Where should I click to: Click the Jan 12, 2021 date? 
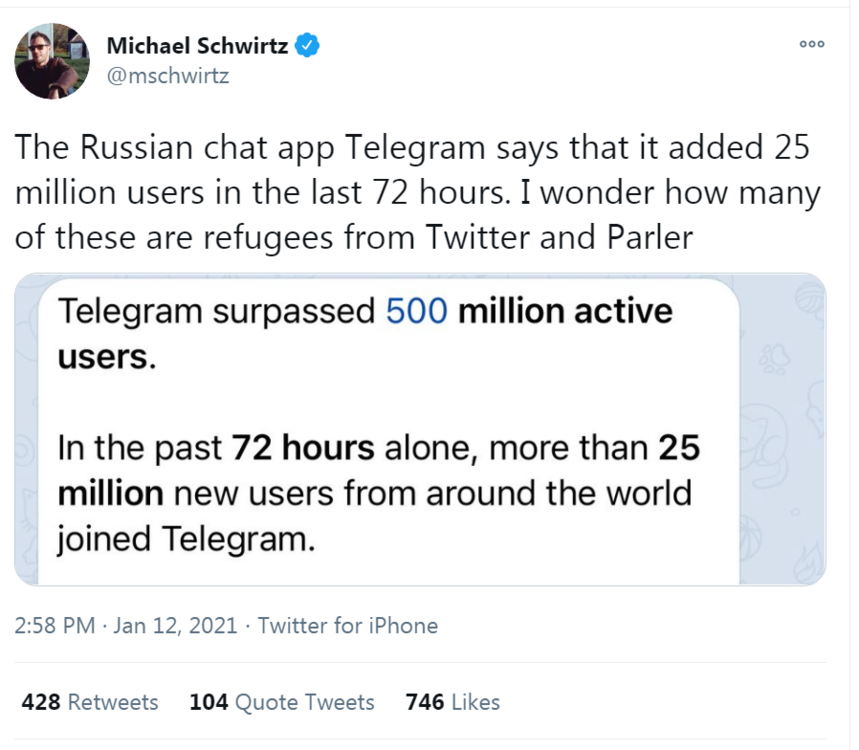(x=175, y=626)
